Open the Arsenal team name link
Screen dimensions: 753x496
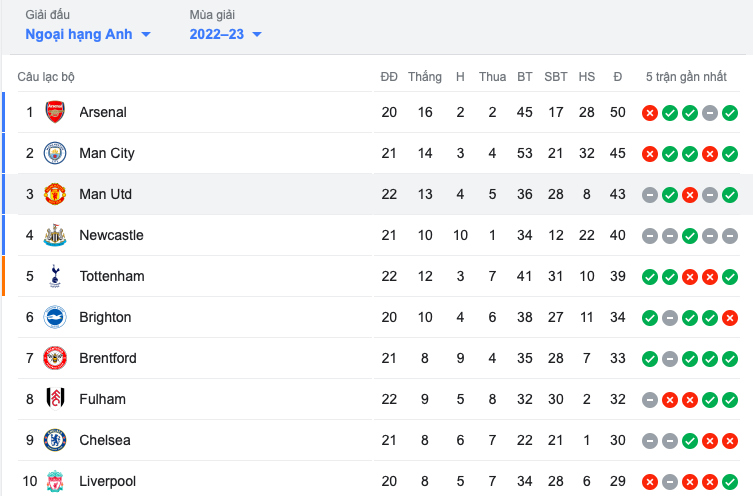click(103, 112)
